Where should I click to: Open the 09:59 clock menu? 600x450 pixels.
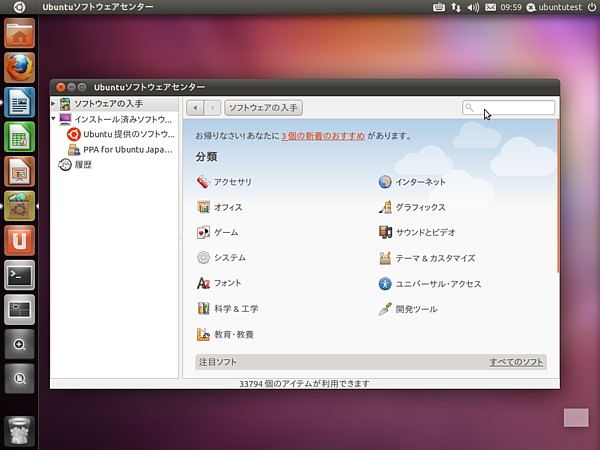[511, 7]
